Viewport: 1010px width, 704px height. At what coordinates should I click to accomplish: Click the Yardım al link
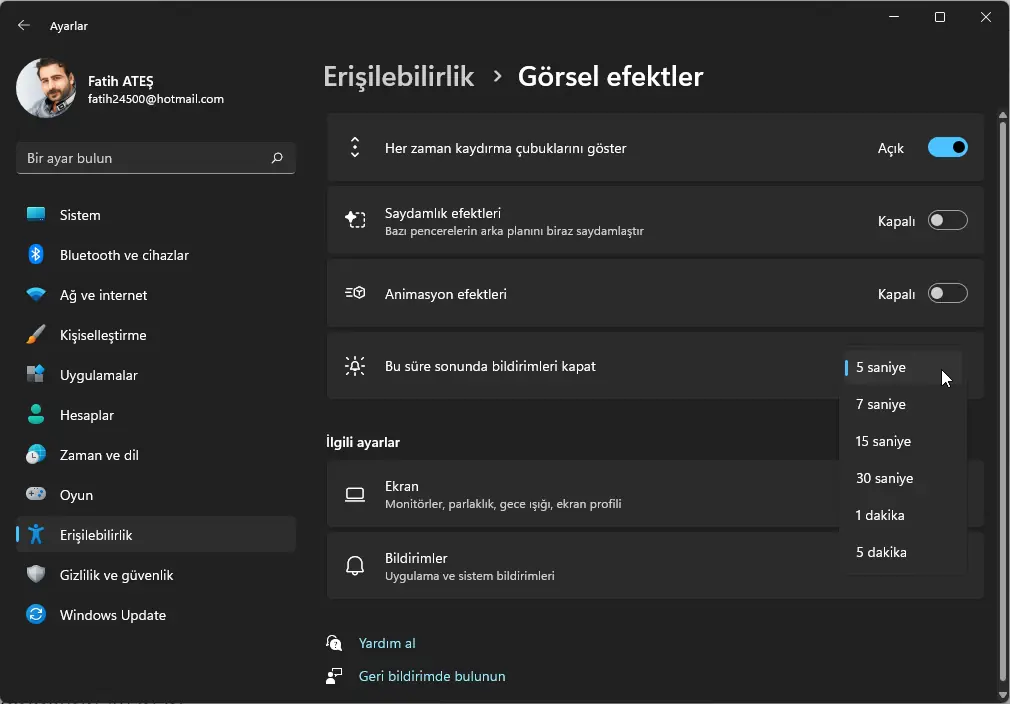tap(387, 643)
